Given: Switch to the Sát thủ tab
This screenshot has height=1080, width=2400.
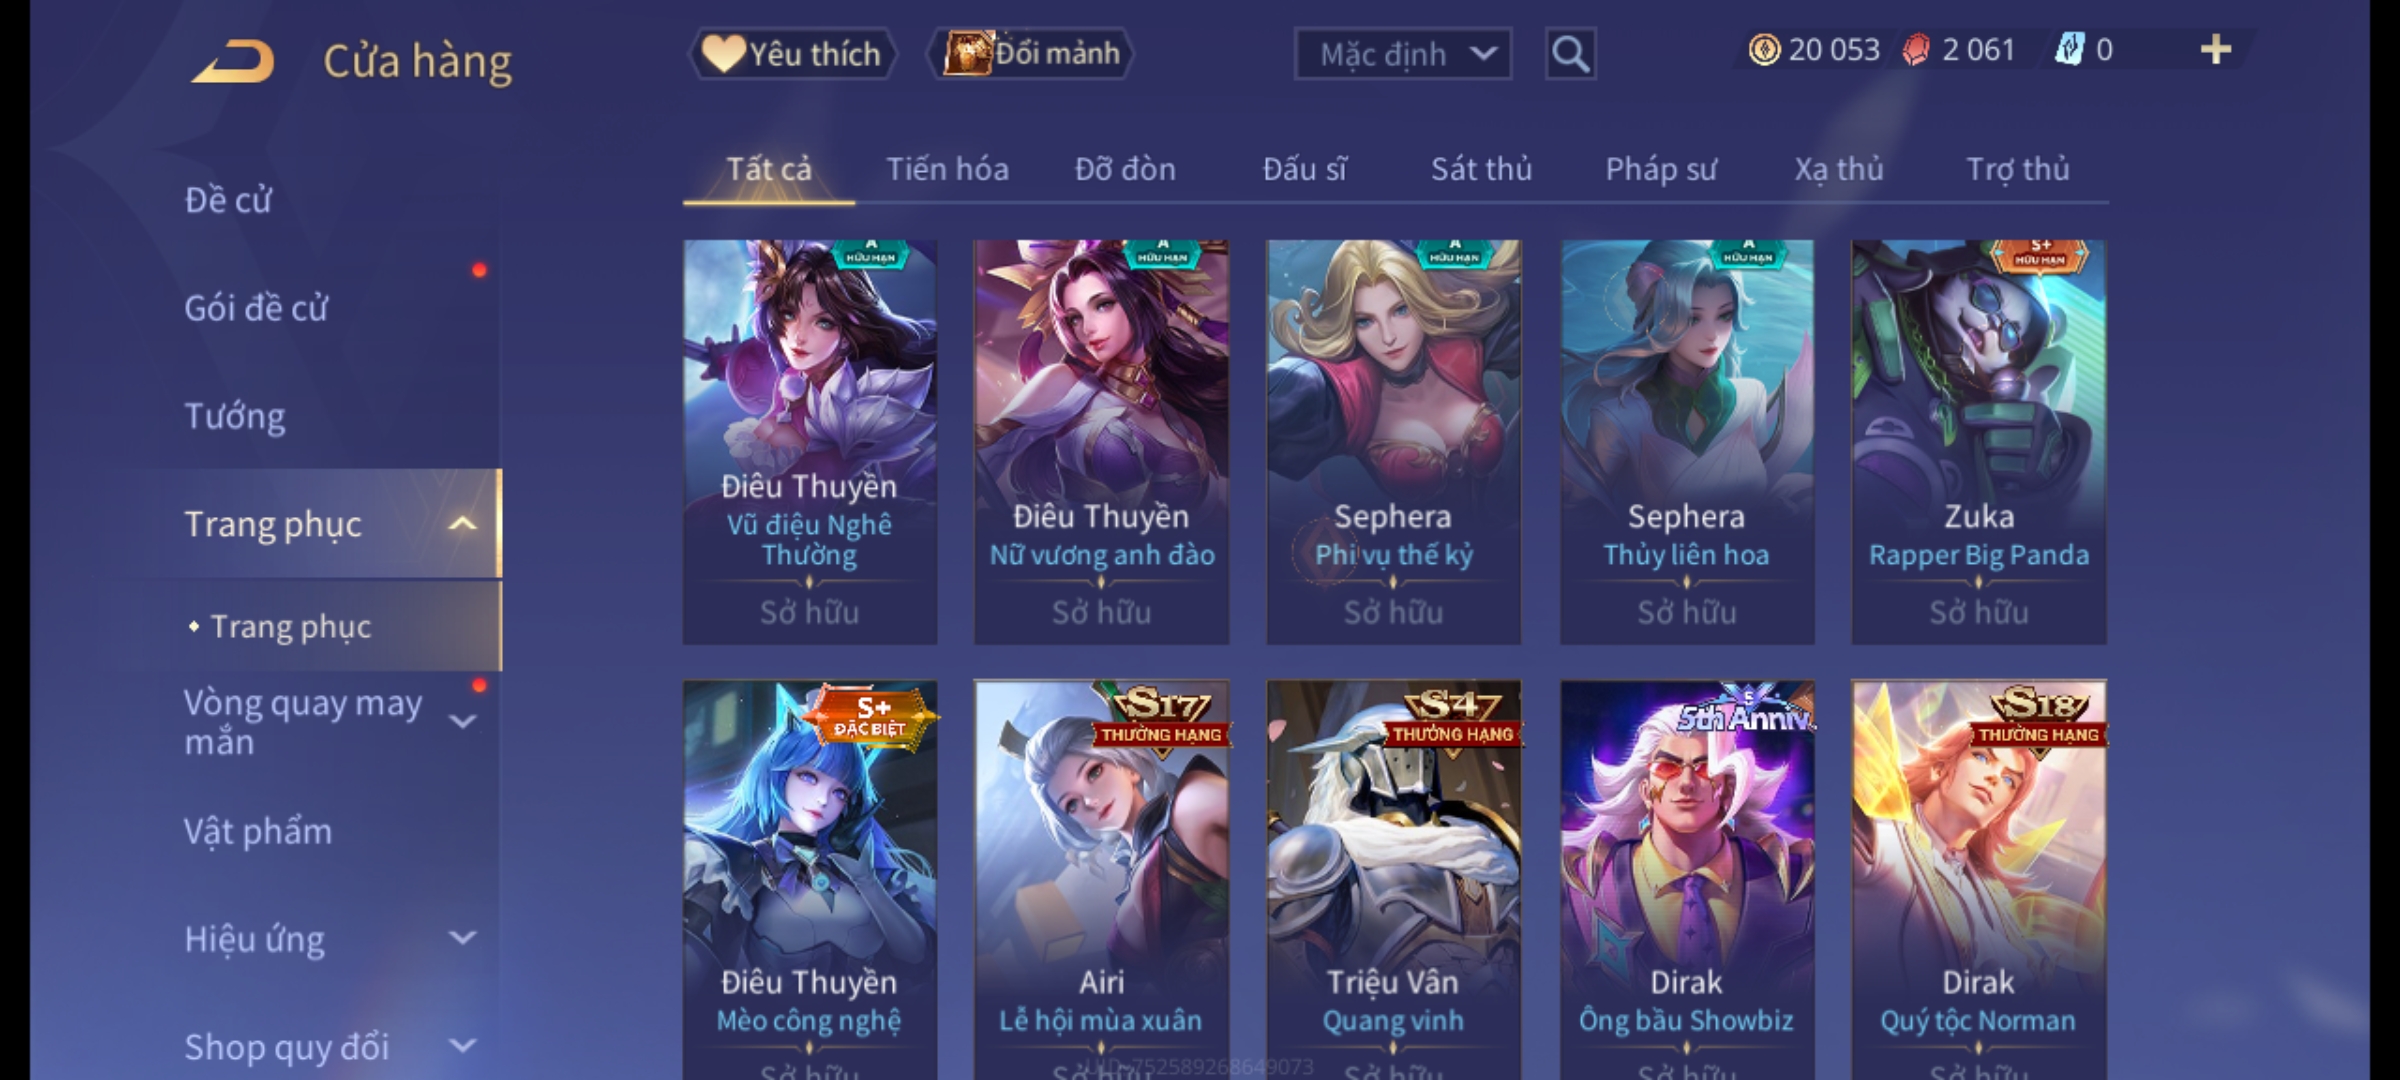Looking at the screenshot, I should click(1481, 169).
